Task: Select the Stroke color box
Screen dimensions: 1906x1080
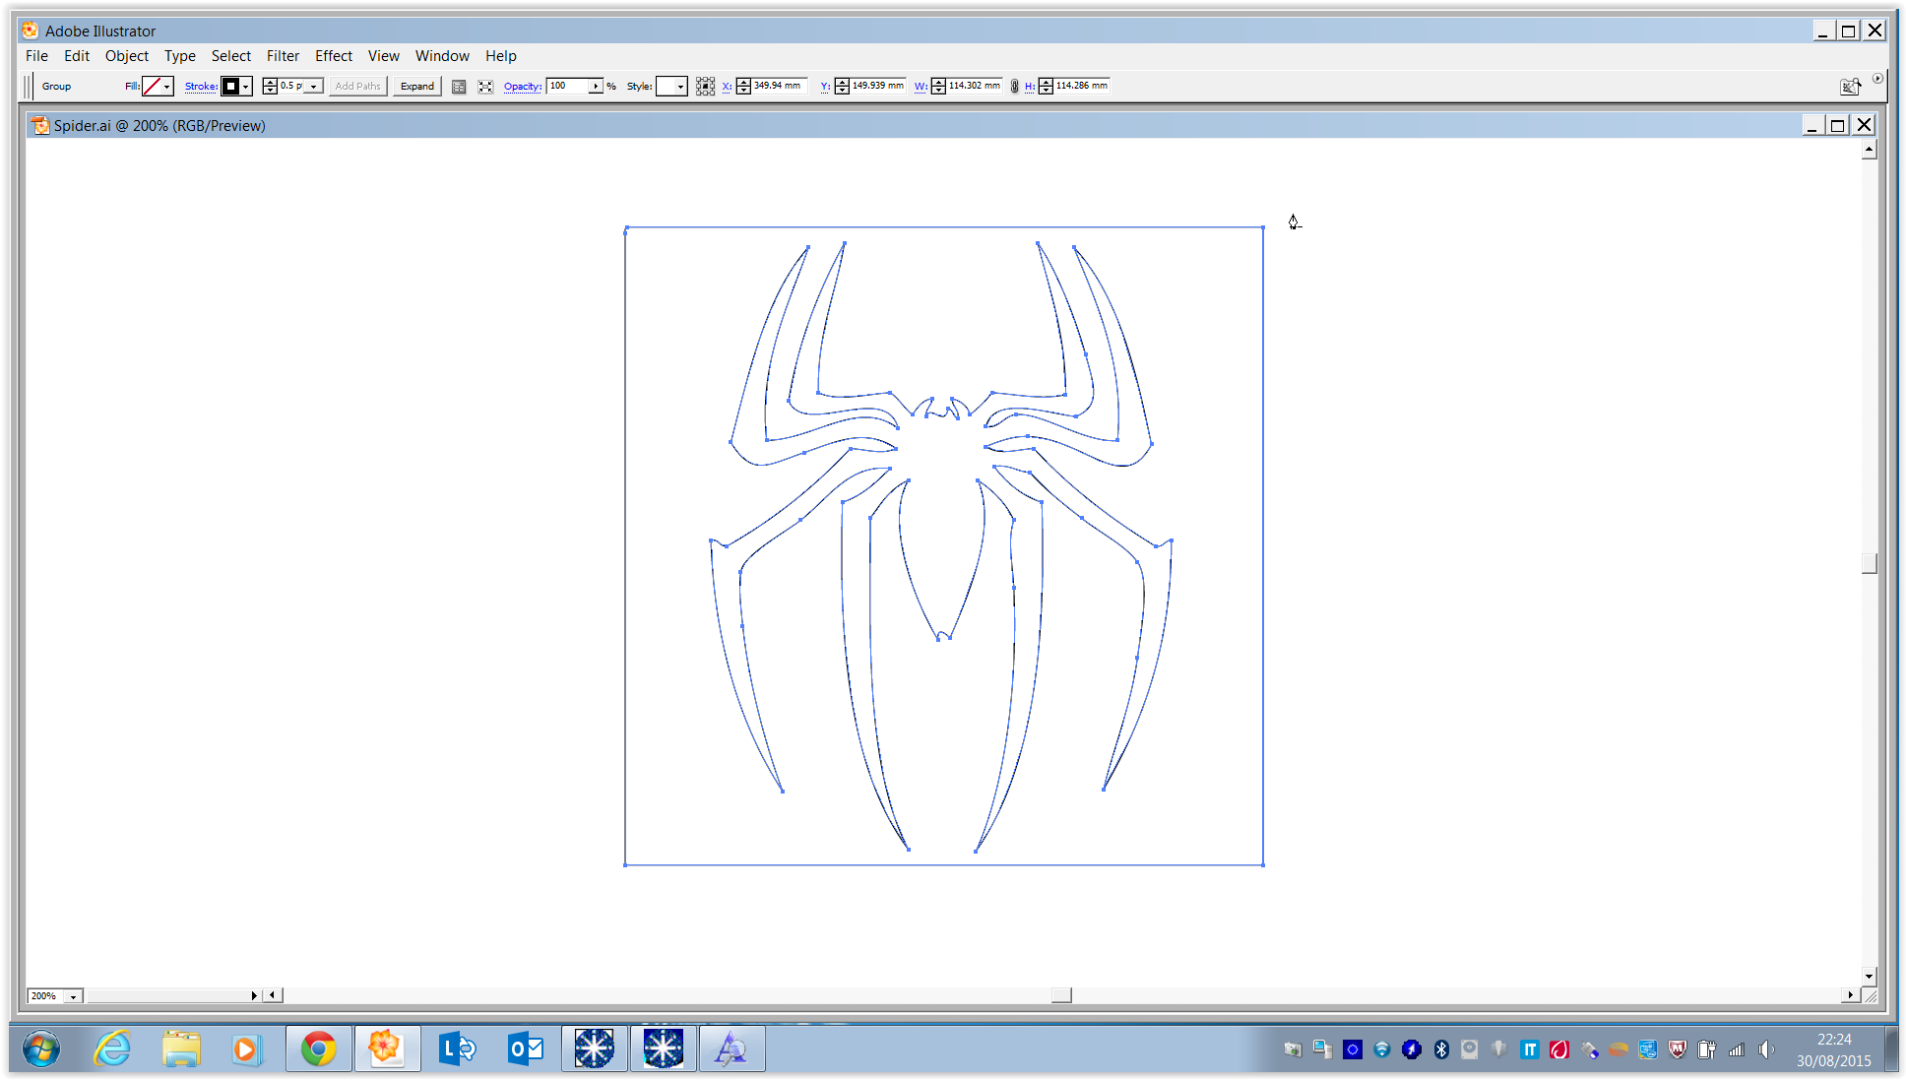Action: (231, 86)
